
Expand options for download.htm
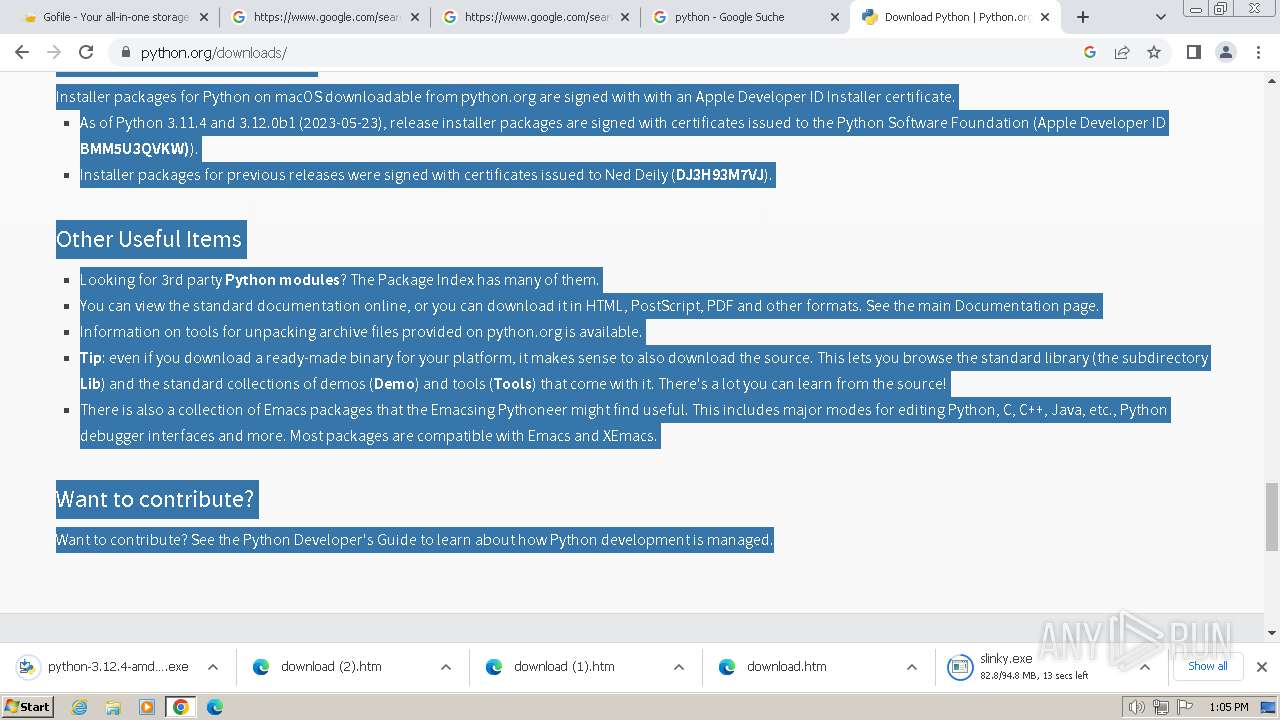click(x=912, y=667)
